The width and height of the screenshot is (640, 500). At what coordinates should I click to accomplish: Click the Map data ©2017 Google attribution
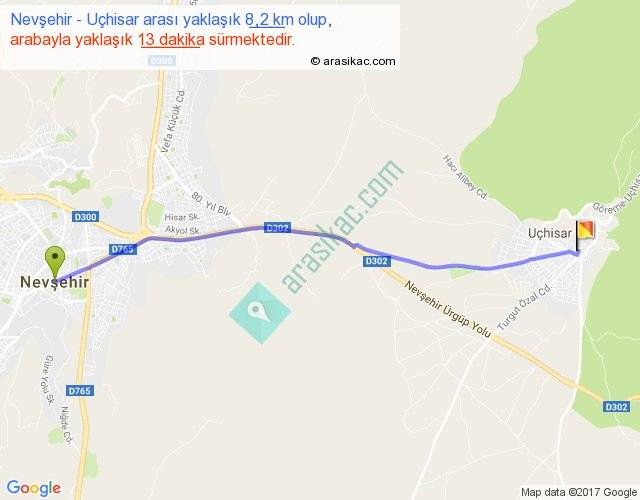[x=579, y=492]
